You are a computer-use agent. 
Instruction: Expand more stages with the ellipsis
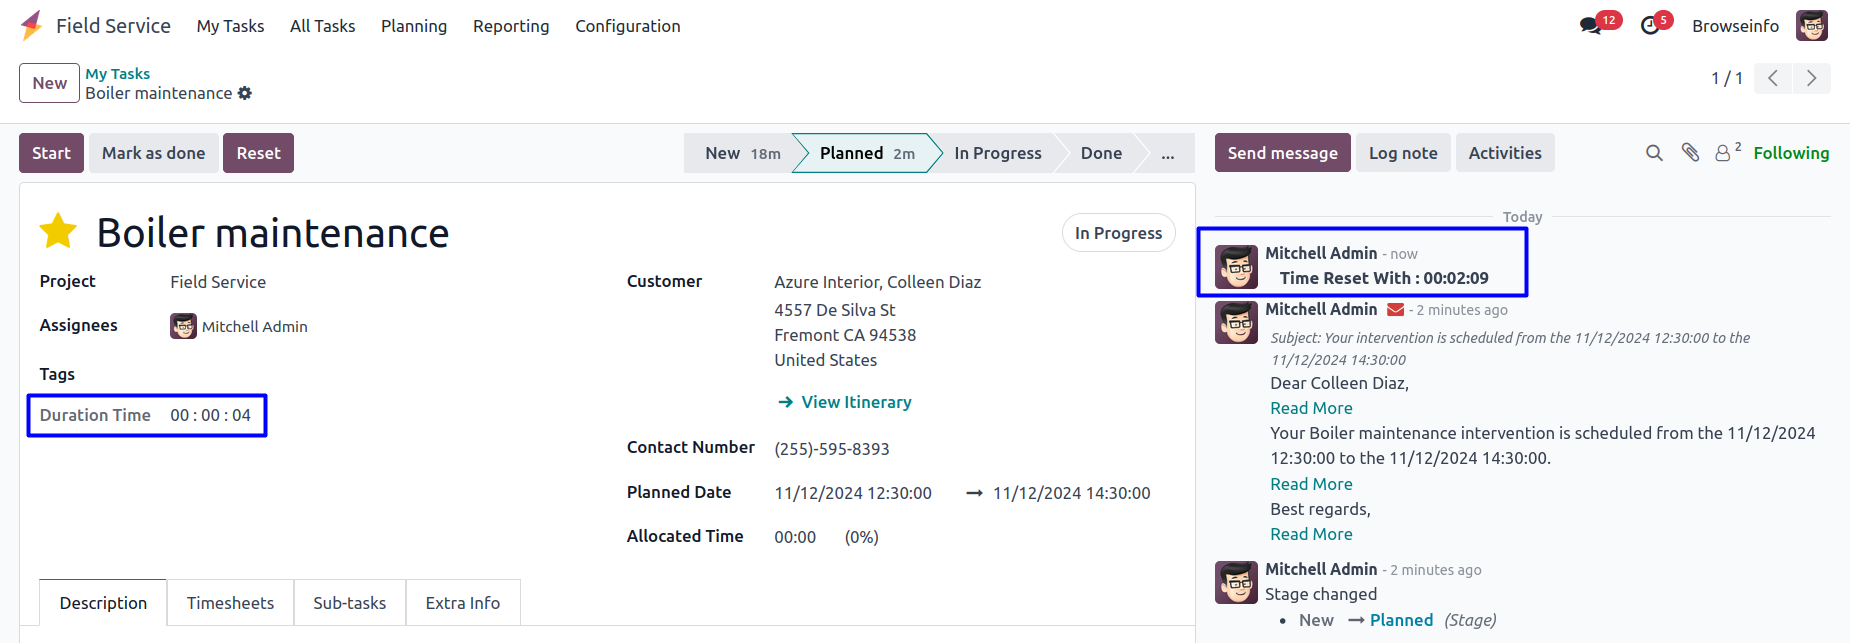(x=1167, y=153)
